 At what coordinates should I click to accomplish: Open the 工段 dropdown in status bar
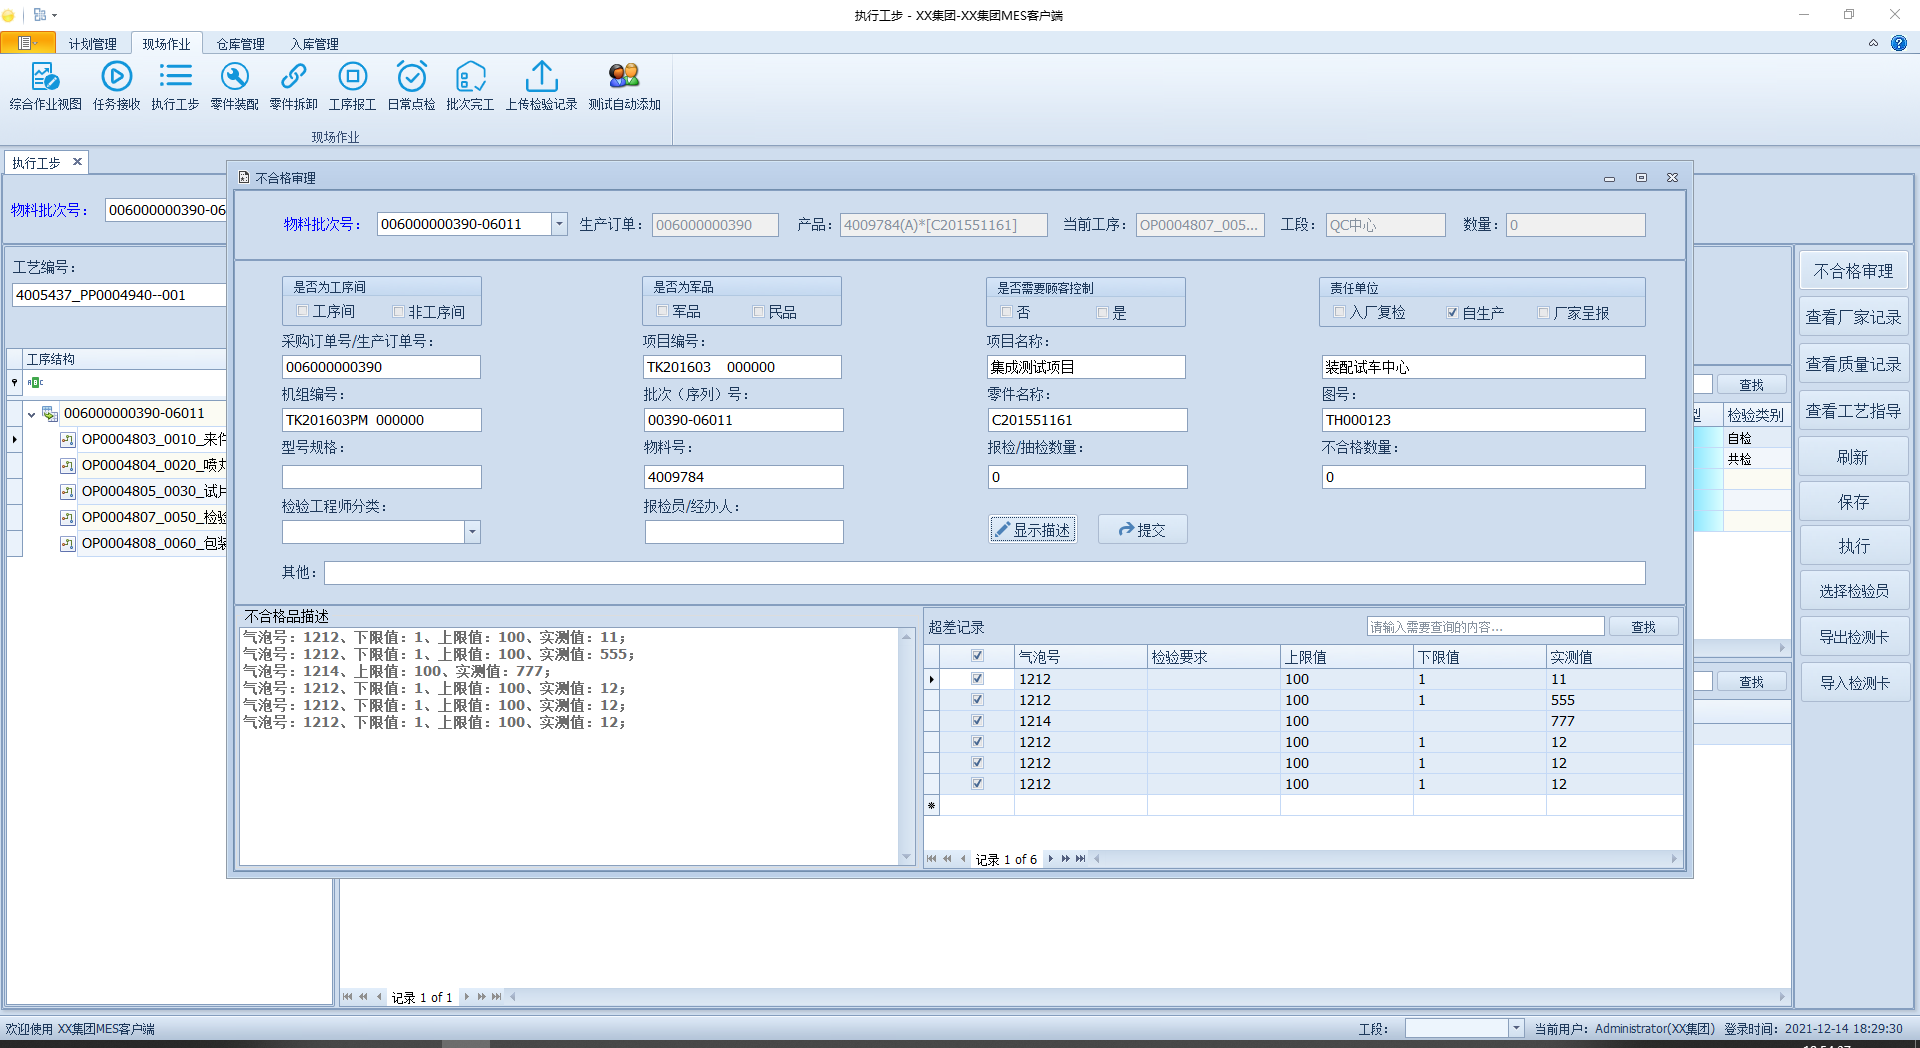[1516, 1028]
